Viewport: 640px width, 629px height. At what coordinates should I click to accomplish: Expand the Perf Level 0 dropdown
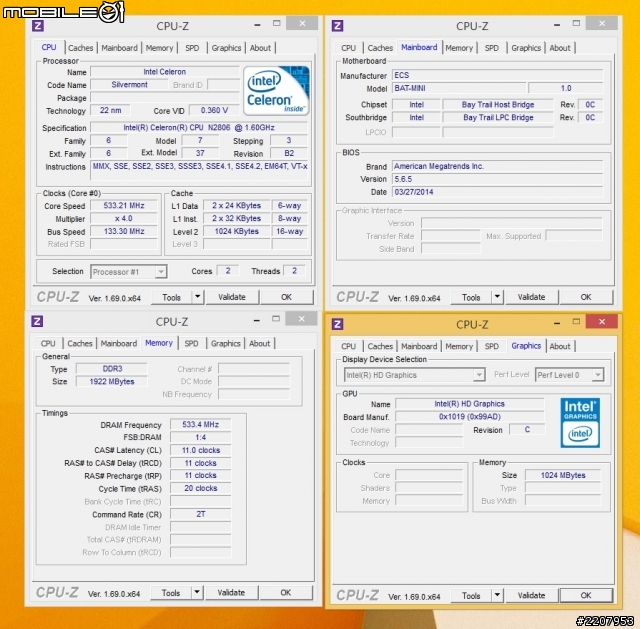[x=598, y=375]
